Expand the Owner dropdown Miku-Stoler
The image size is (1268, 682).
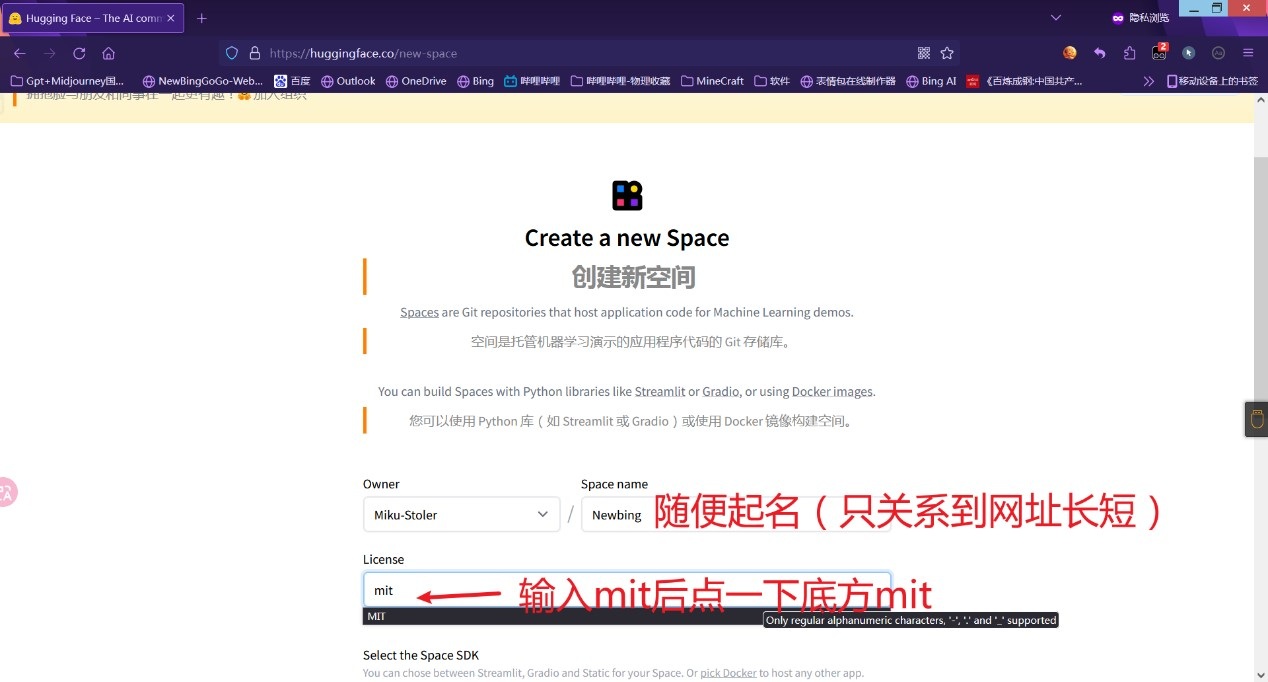click(461, 514)
